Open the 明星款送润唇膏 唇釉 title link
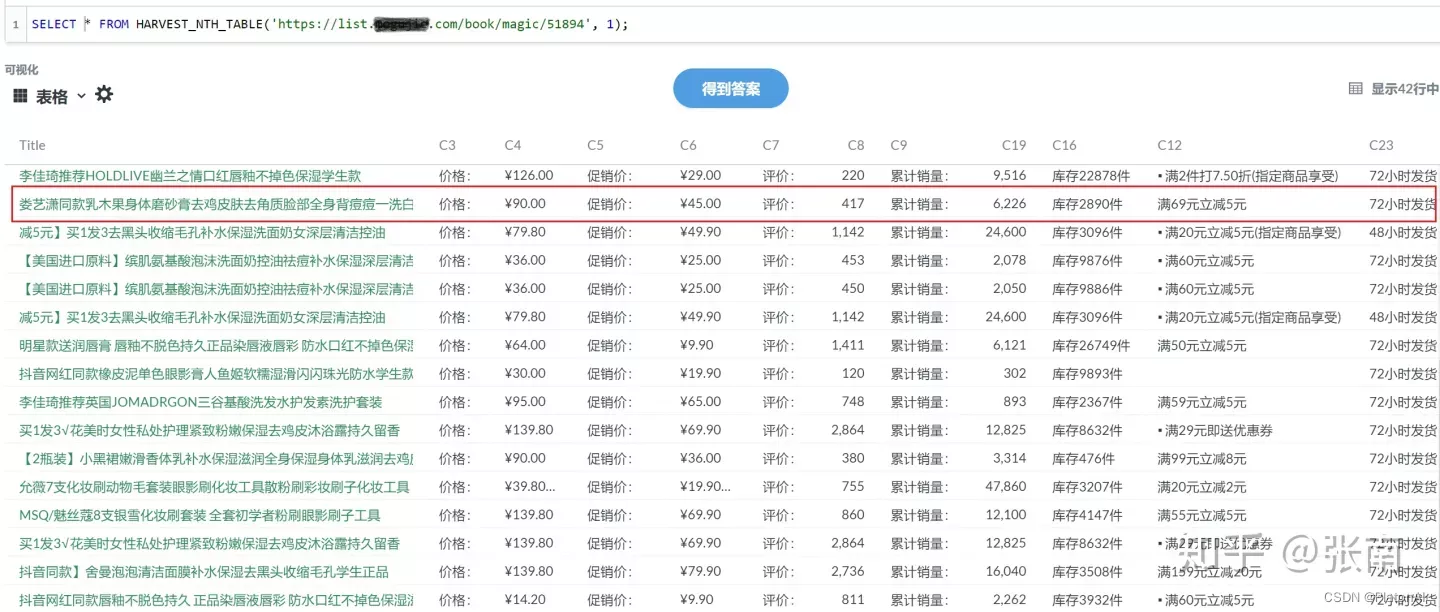Viewport: 1440px width, 612px height. [216, 345]
